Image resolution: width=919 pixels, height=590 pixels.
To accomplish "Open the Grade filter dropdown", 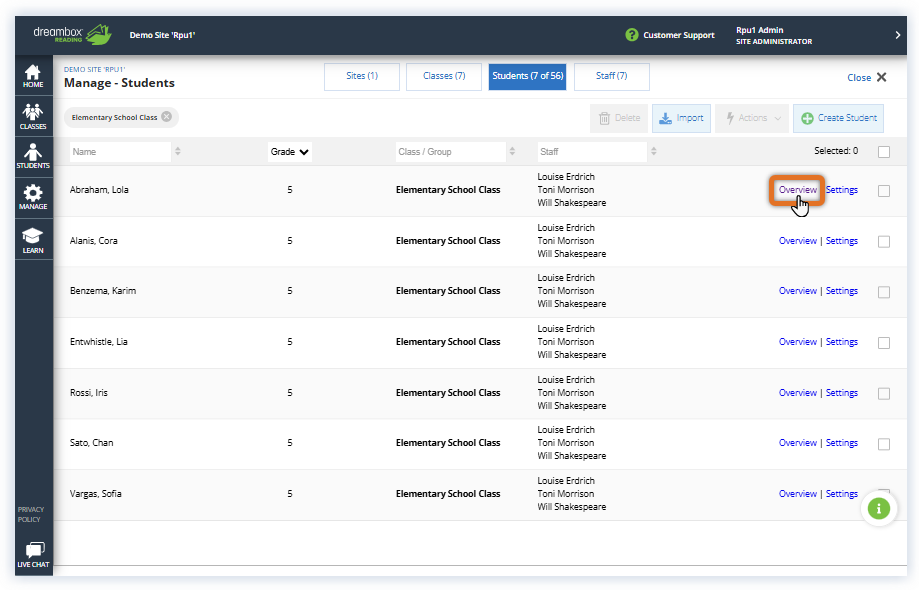I will click(289, 150).
